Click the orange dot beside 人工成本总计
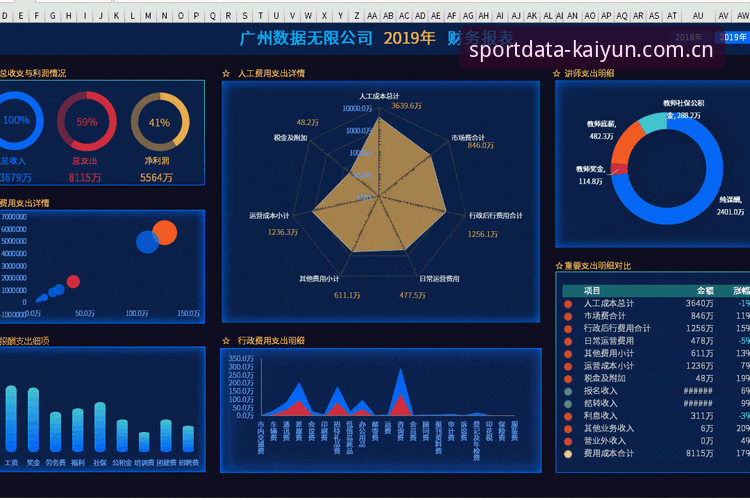The width and height of the screenshot is (750, 500). tap(568, 304)
